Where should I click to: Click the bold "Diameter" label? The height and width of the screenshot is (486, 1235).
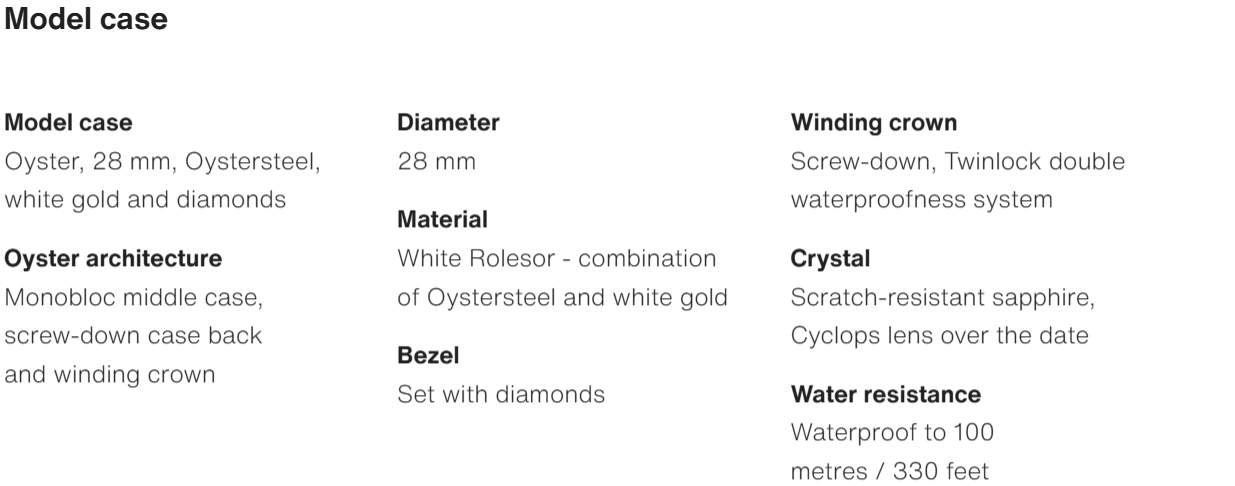point(448,123)
